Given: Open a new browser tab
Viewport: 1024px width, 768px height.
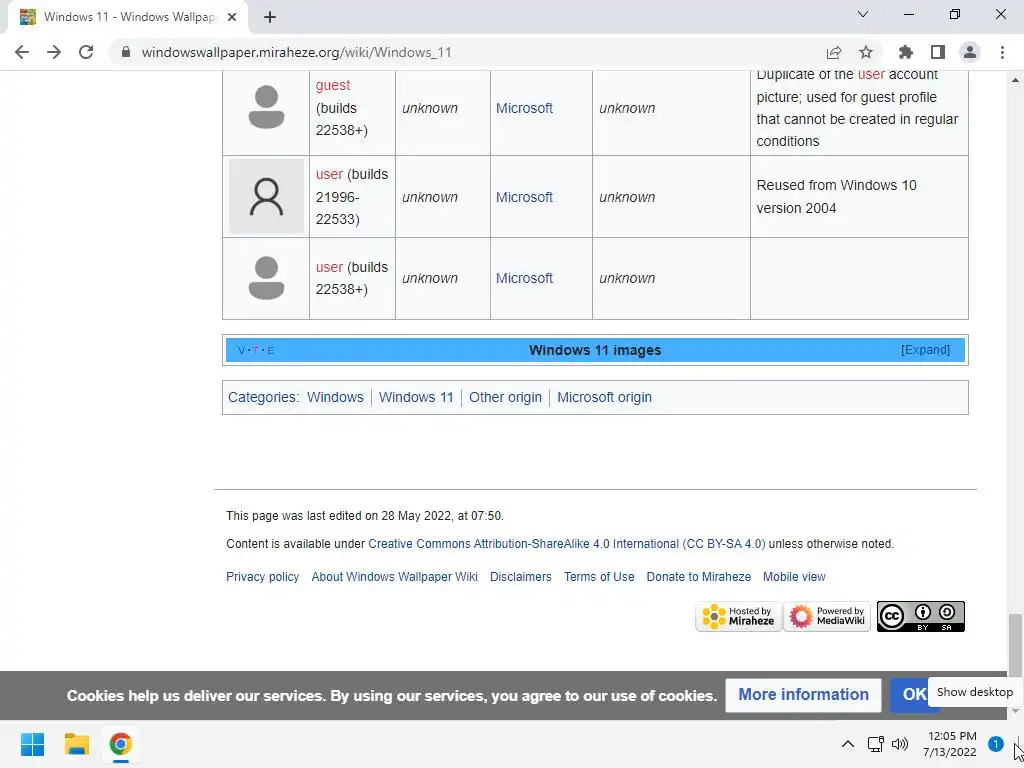Looking at the screenshot, I should click(x=270, y=17).
